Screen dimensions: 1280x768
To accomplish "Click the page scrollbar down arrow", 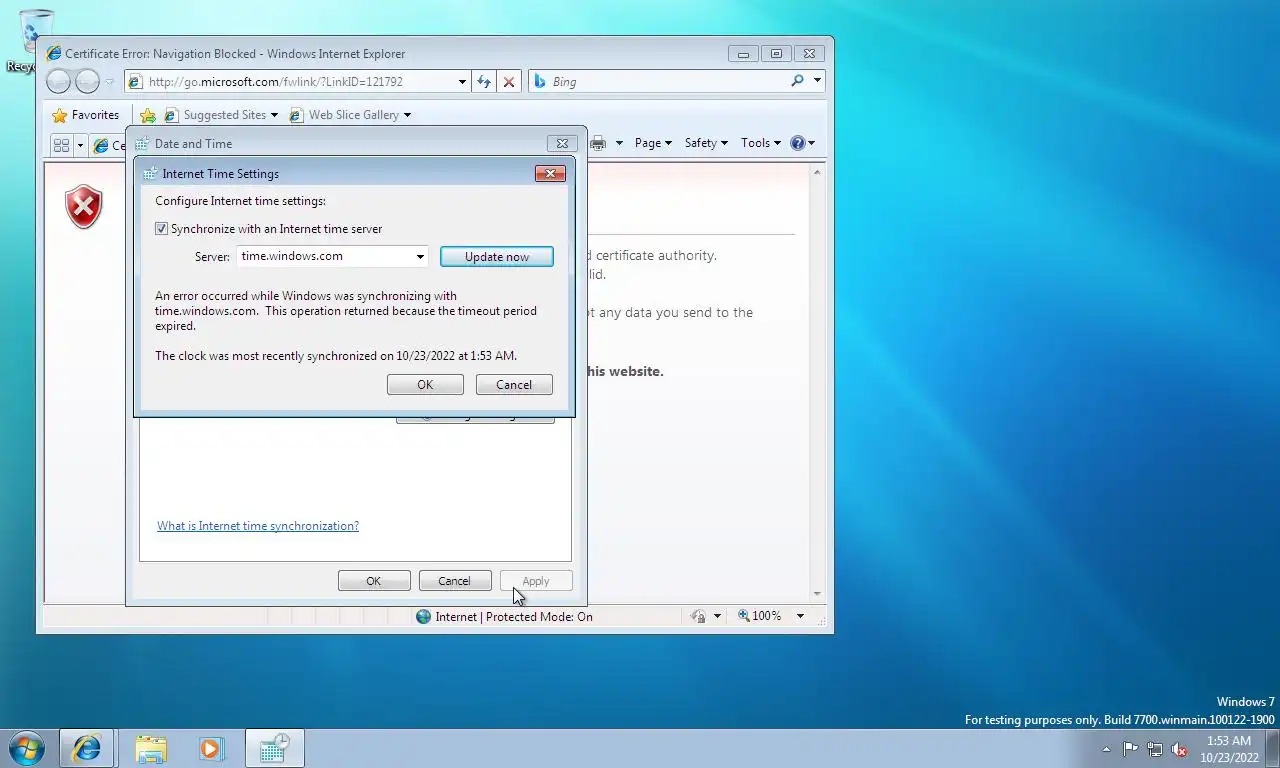I will (817, 594).
